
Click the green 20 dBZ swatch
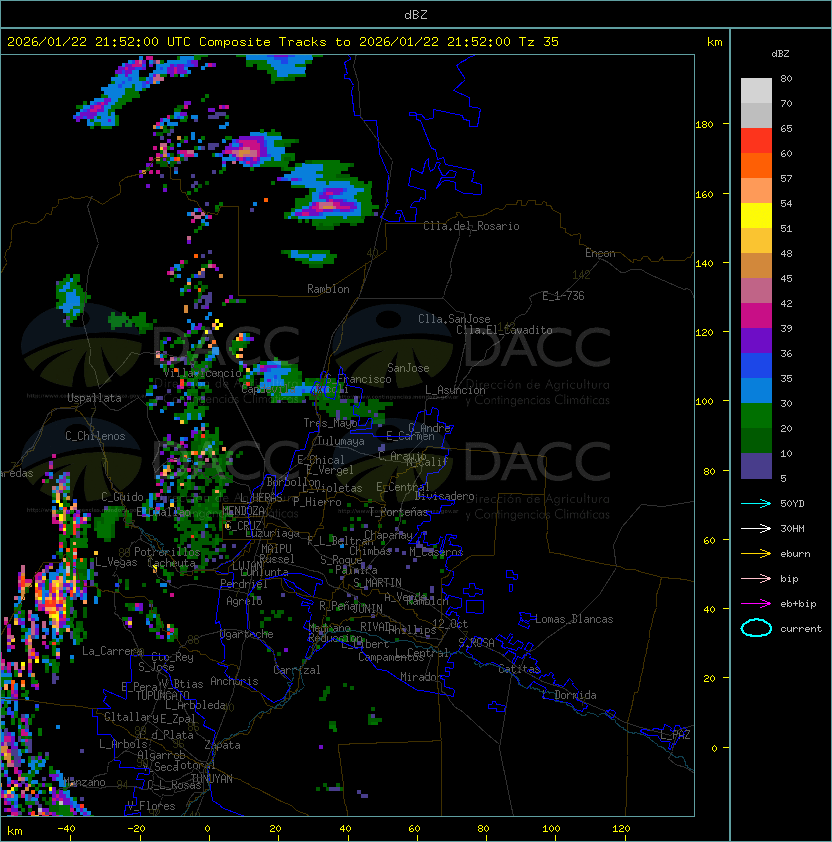pyautogui.click(x=756, y=415)
